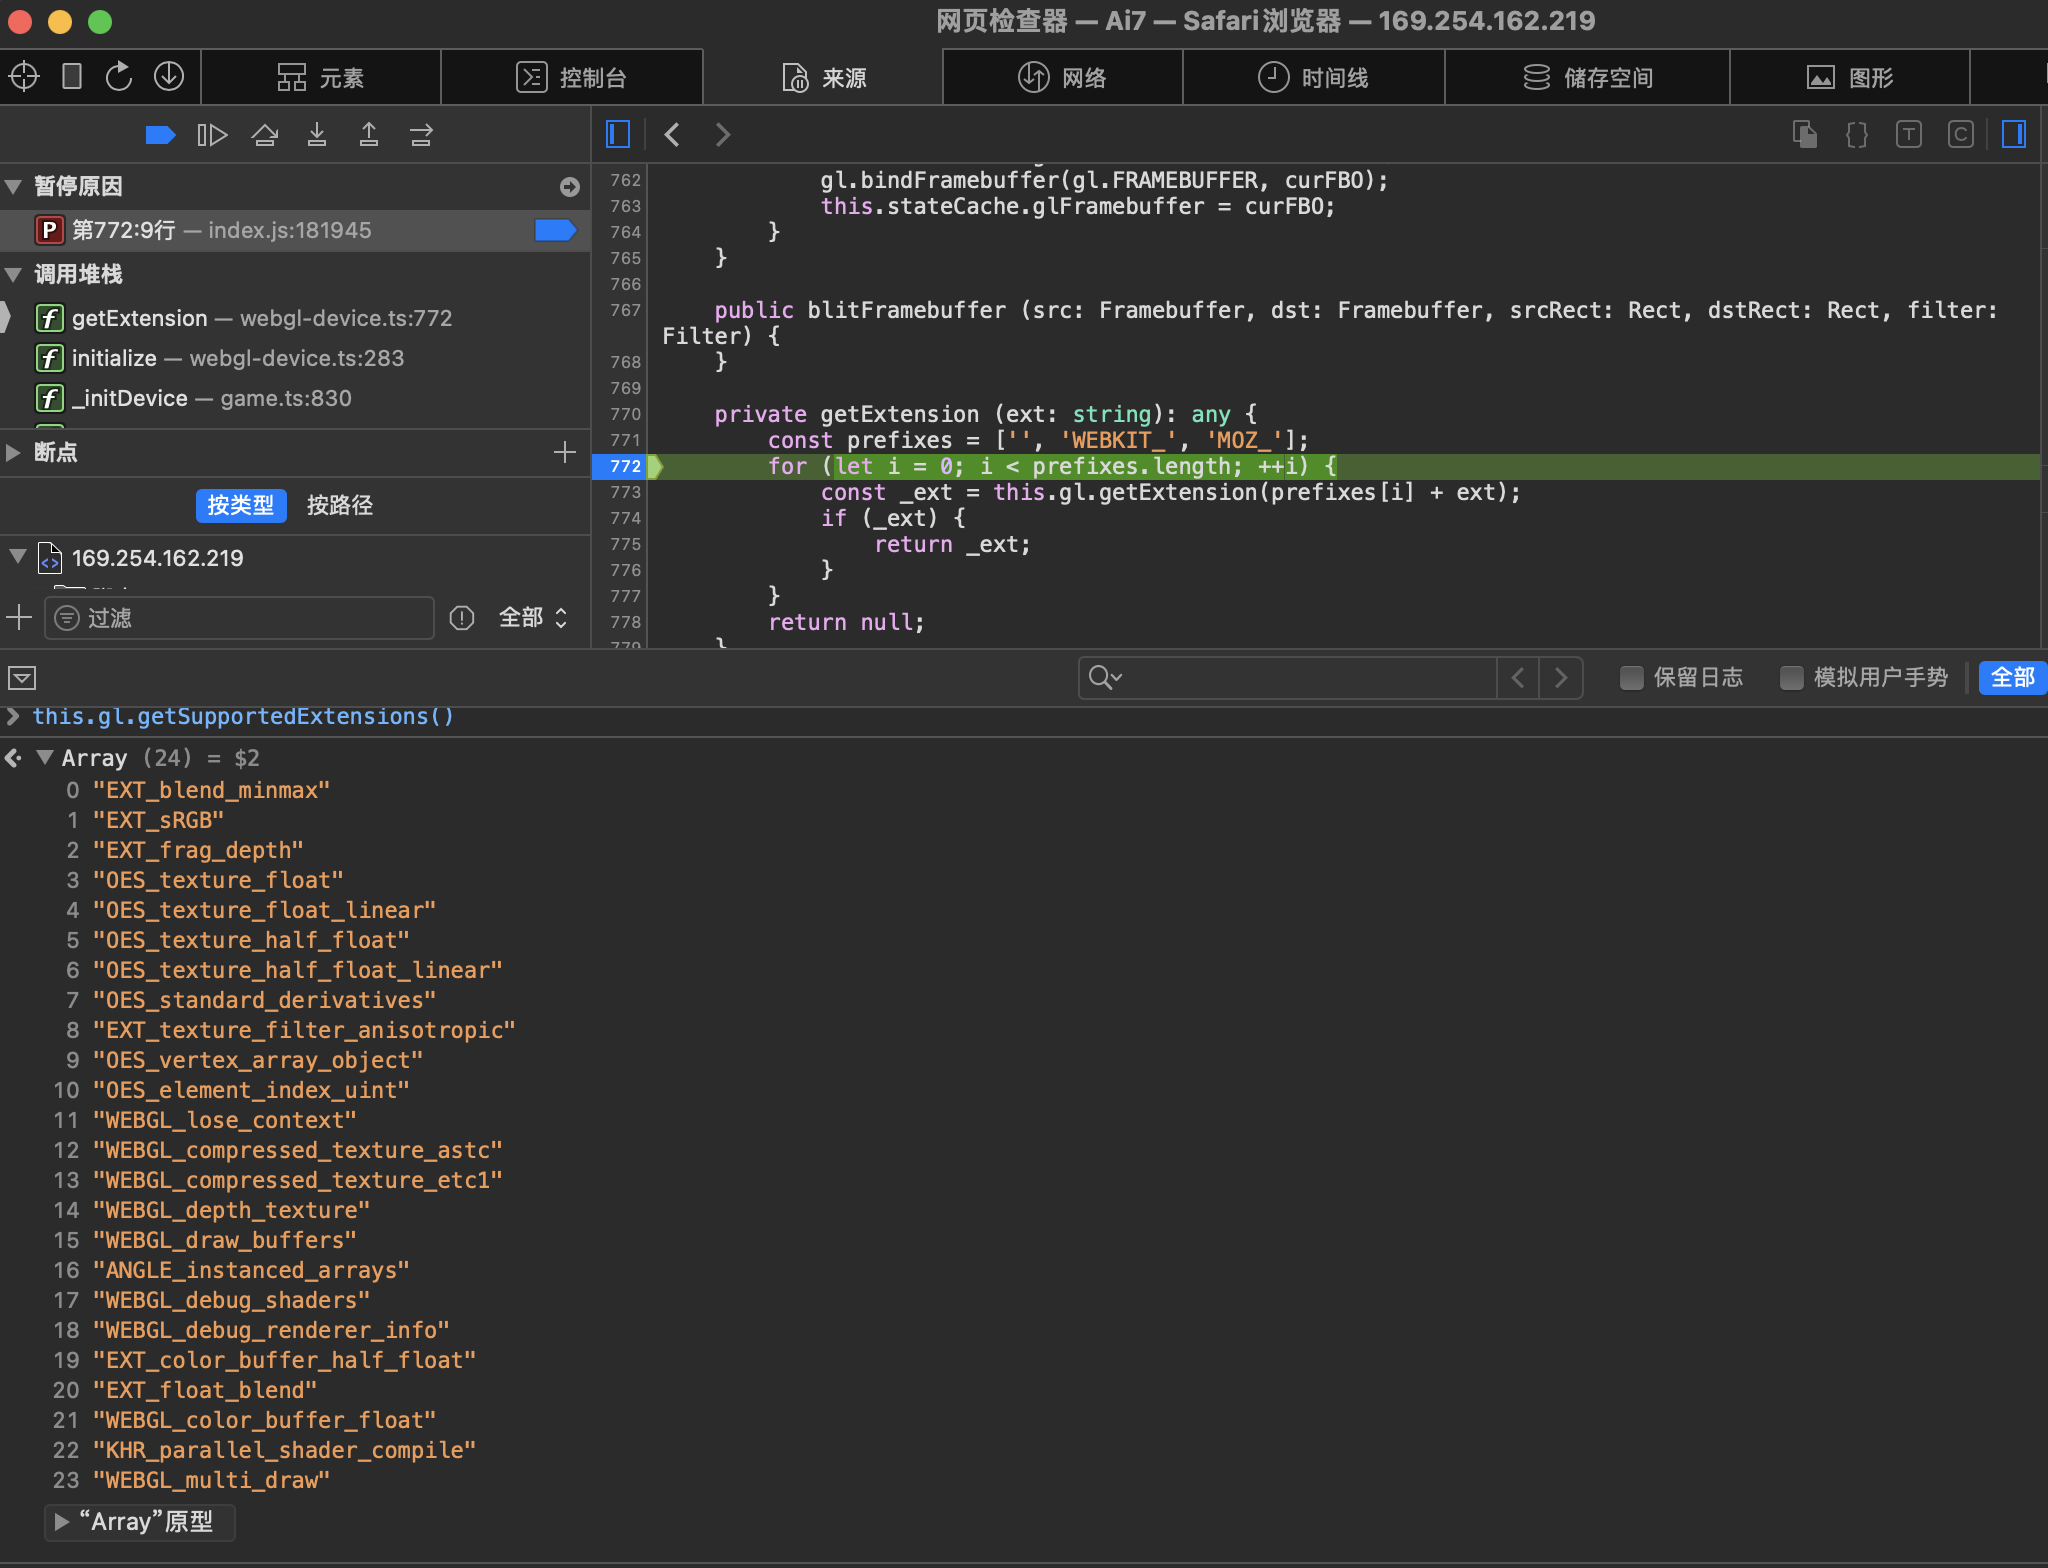
Task: Toggle the breakpoints enabled blue arrow
Action: tap(160, 135)
